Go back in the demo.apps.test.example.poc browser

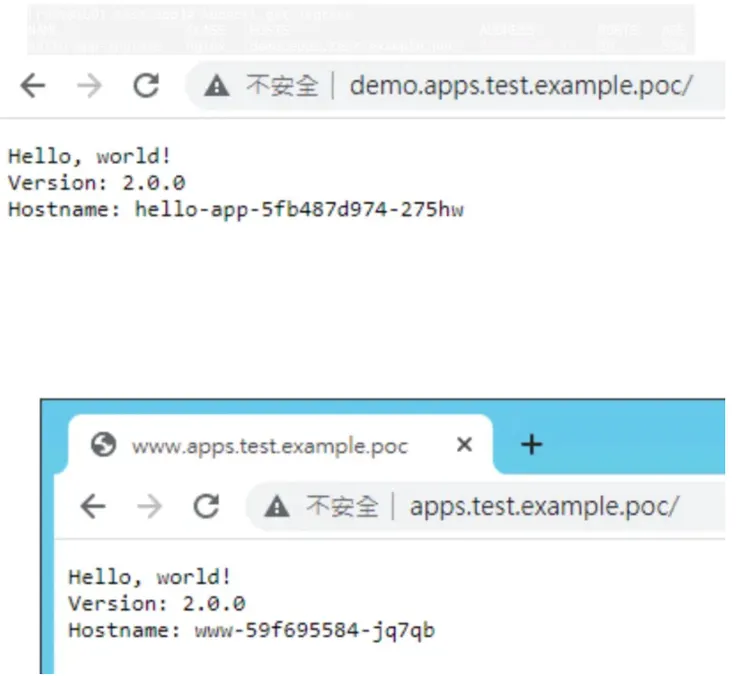coord(33,86)
